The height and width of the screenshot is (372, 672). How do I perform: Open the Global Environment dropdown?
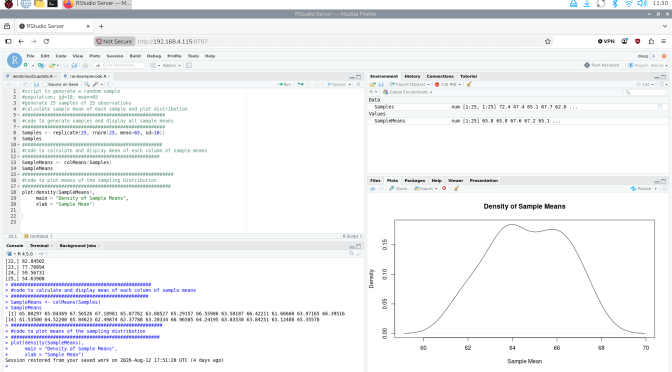point(408,92)
